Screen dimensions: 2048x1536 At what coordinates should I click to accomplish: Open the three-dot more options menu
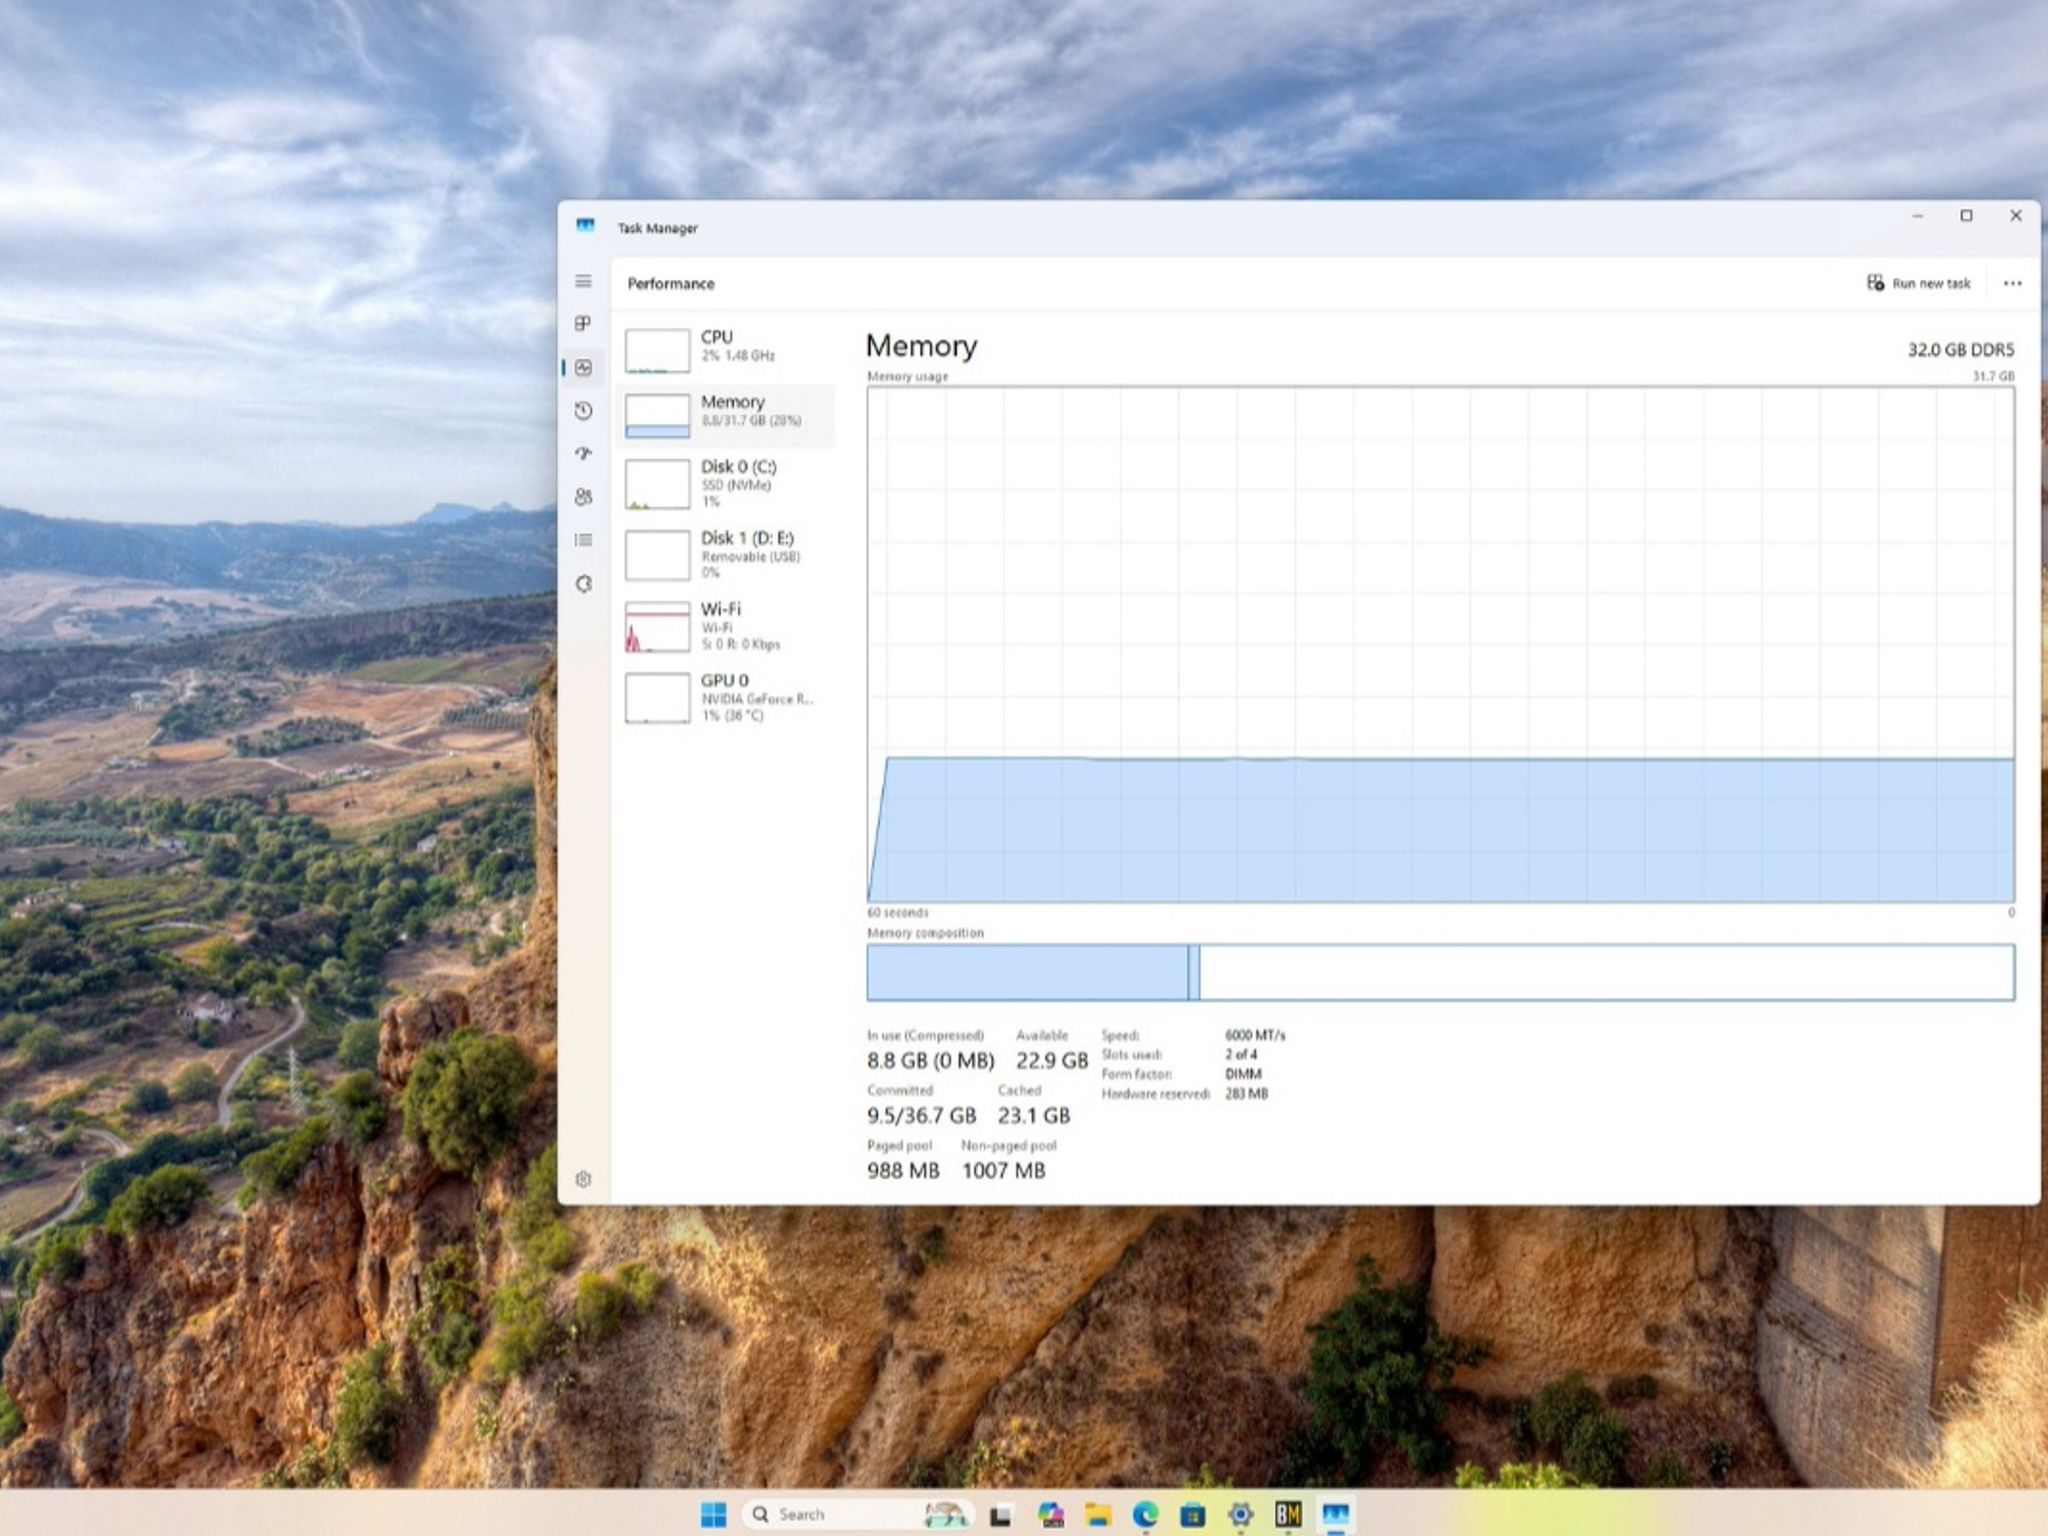(2012, 284)
